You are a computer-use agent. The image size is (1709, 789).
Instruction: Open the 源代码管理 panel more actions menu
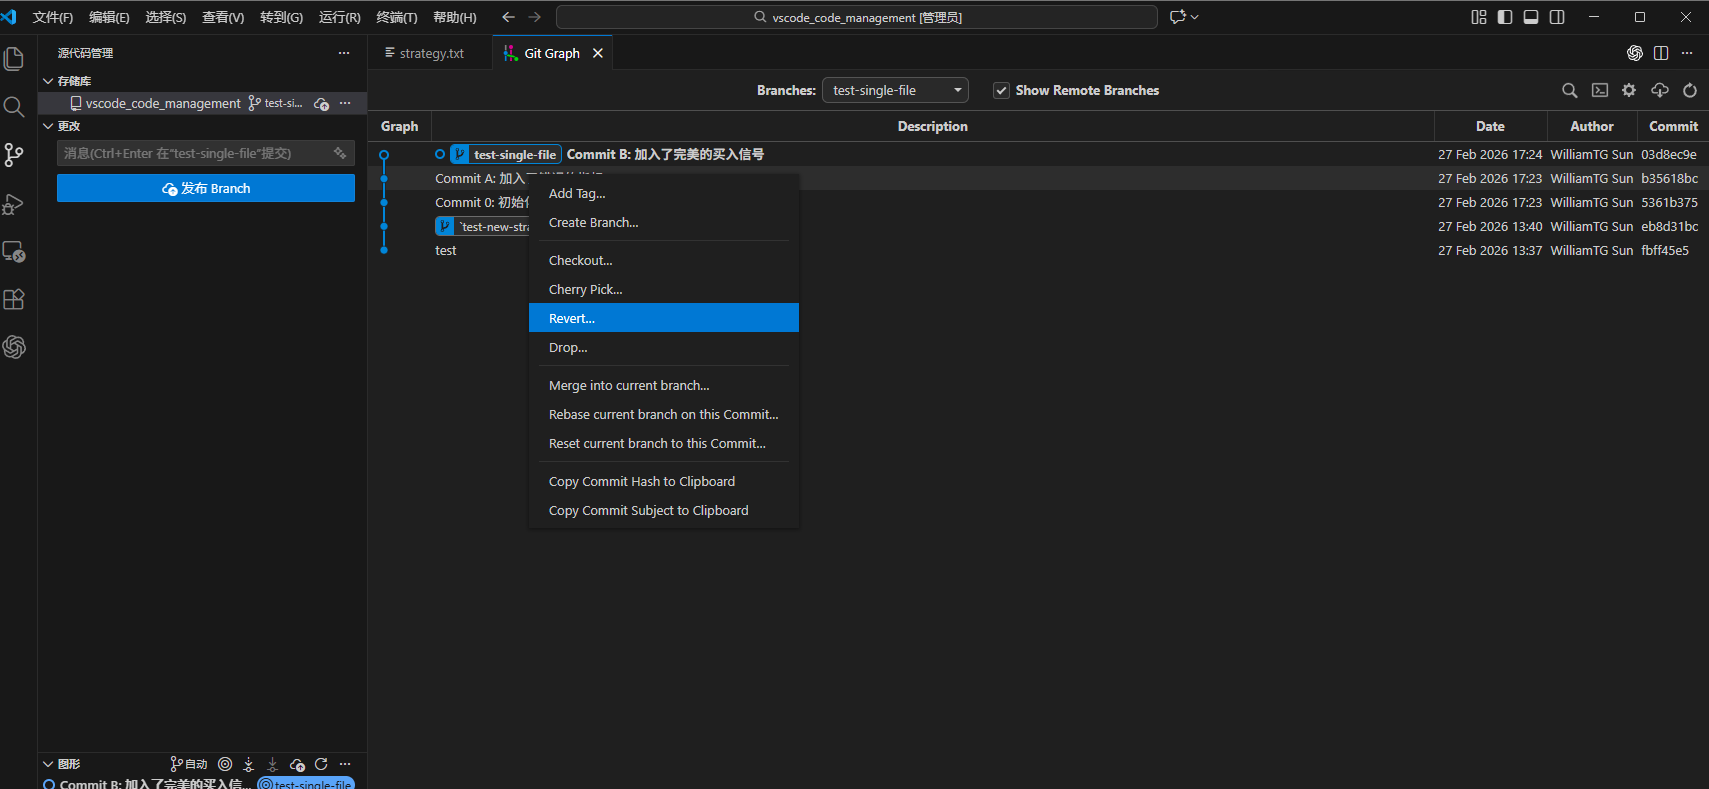tap(344, 53)
